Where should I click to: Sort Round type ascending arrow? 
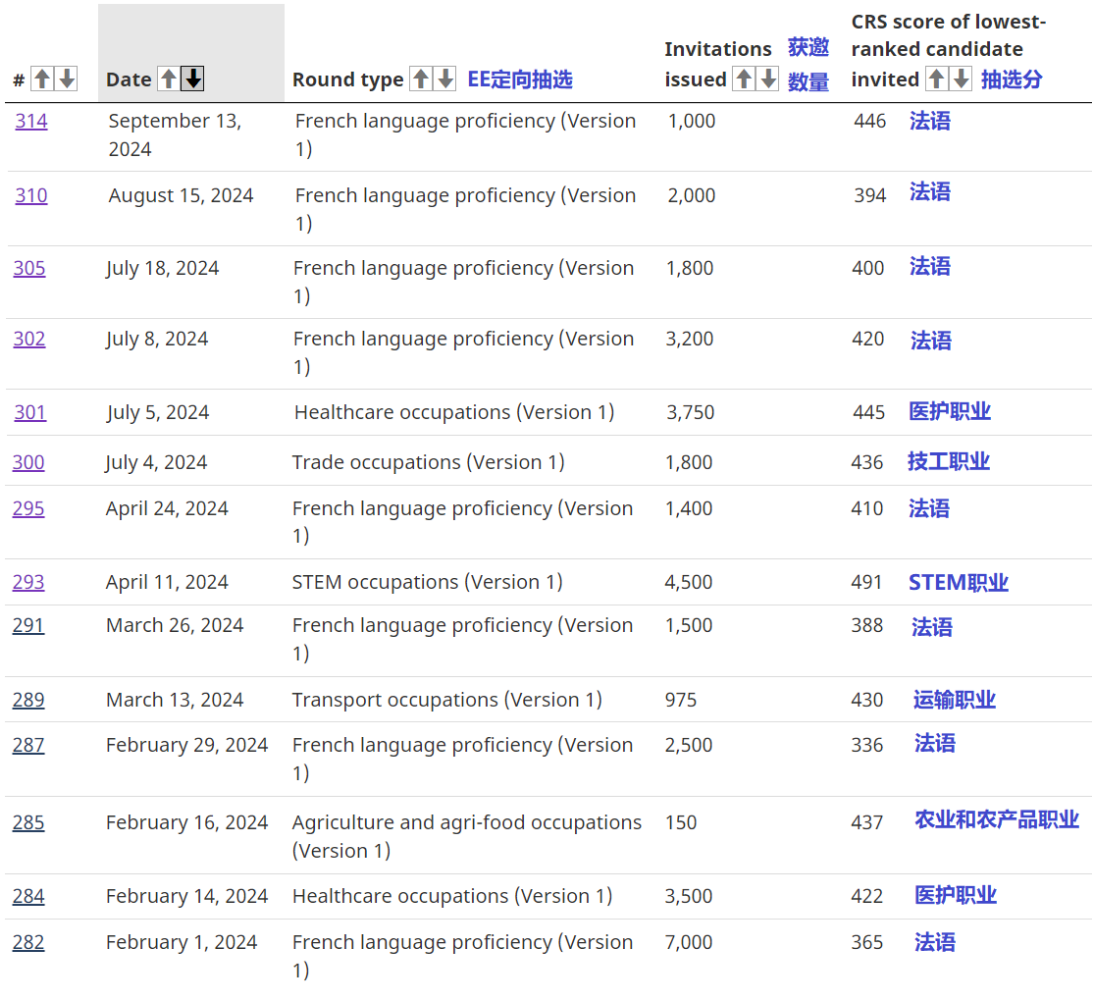[x=421, y=78]
